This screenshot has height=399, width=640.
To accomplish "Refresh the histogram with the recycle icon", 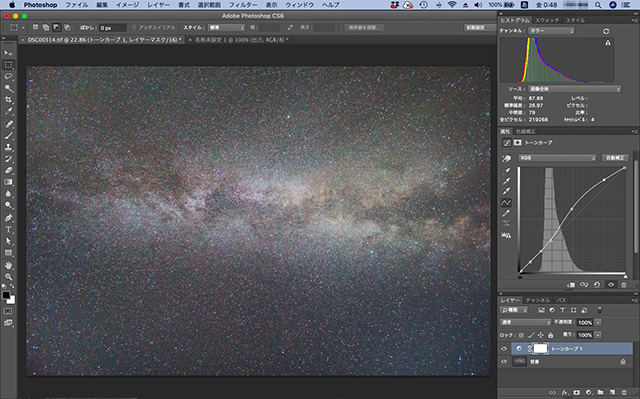I will (x=606, y=31).
